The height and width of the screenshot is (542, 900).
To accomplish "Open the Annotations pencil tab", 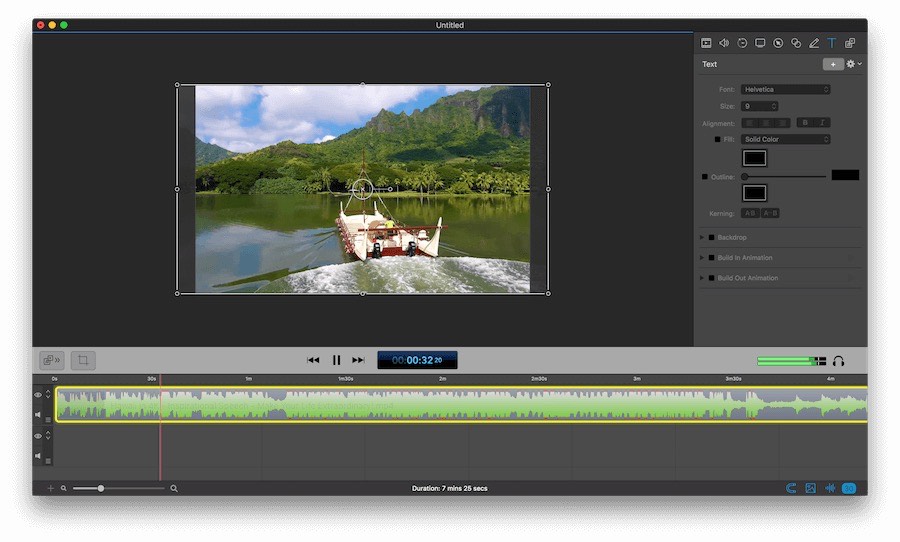I will 814,43.
